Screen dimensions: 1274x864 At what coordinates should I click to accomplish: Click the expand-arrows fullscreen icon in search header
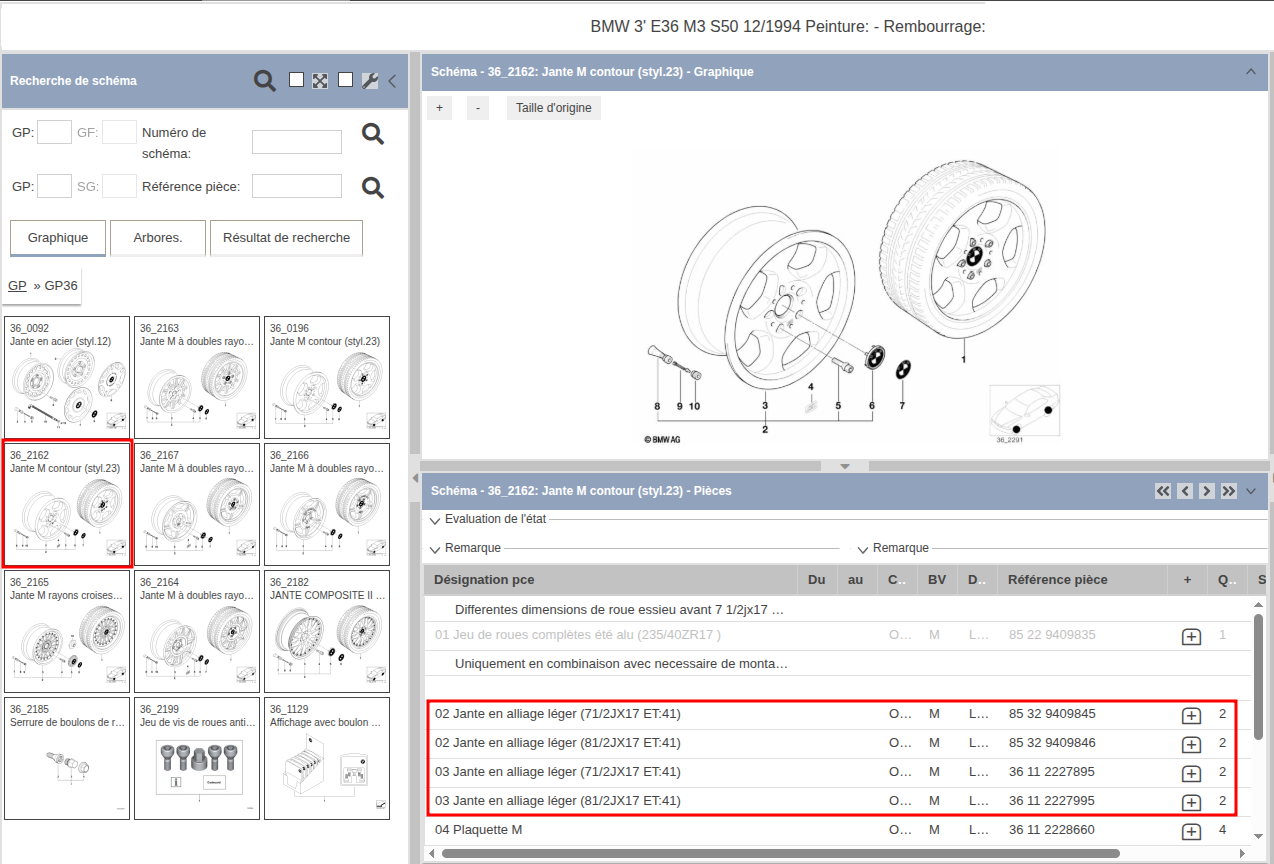(x=320, y=81)
